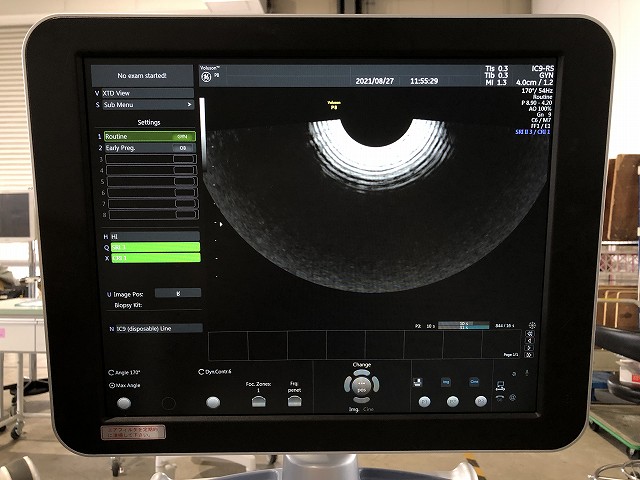Click the network connection status icon
The width and height of the screenshot is (640, 480).
tap(500, 386)
